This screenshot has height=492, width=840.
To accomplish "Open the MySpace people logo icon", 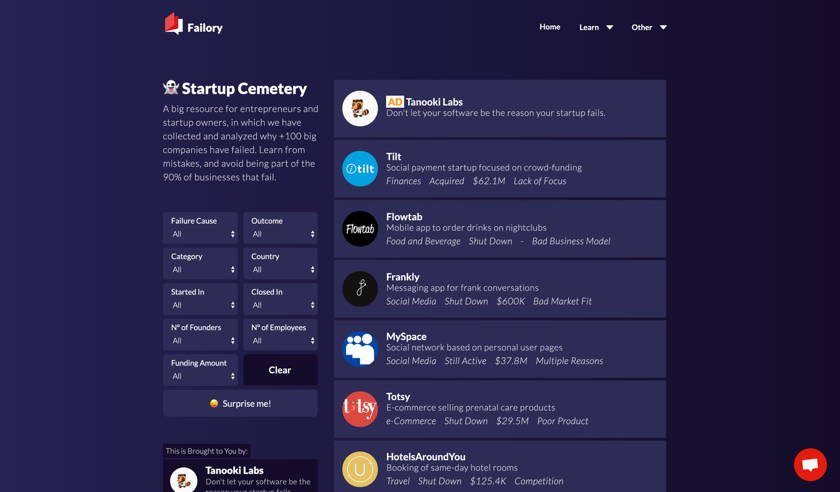I will tap(360, 349).
